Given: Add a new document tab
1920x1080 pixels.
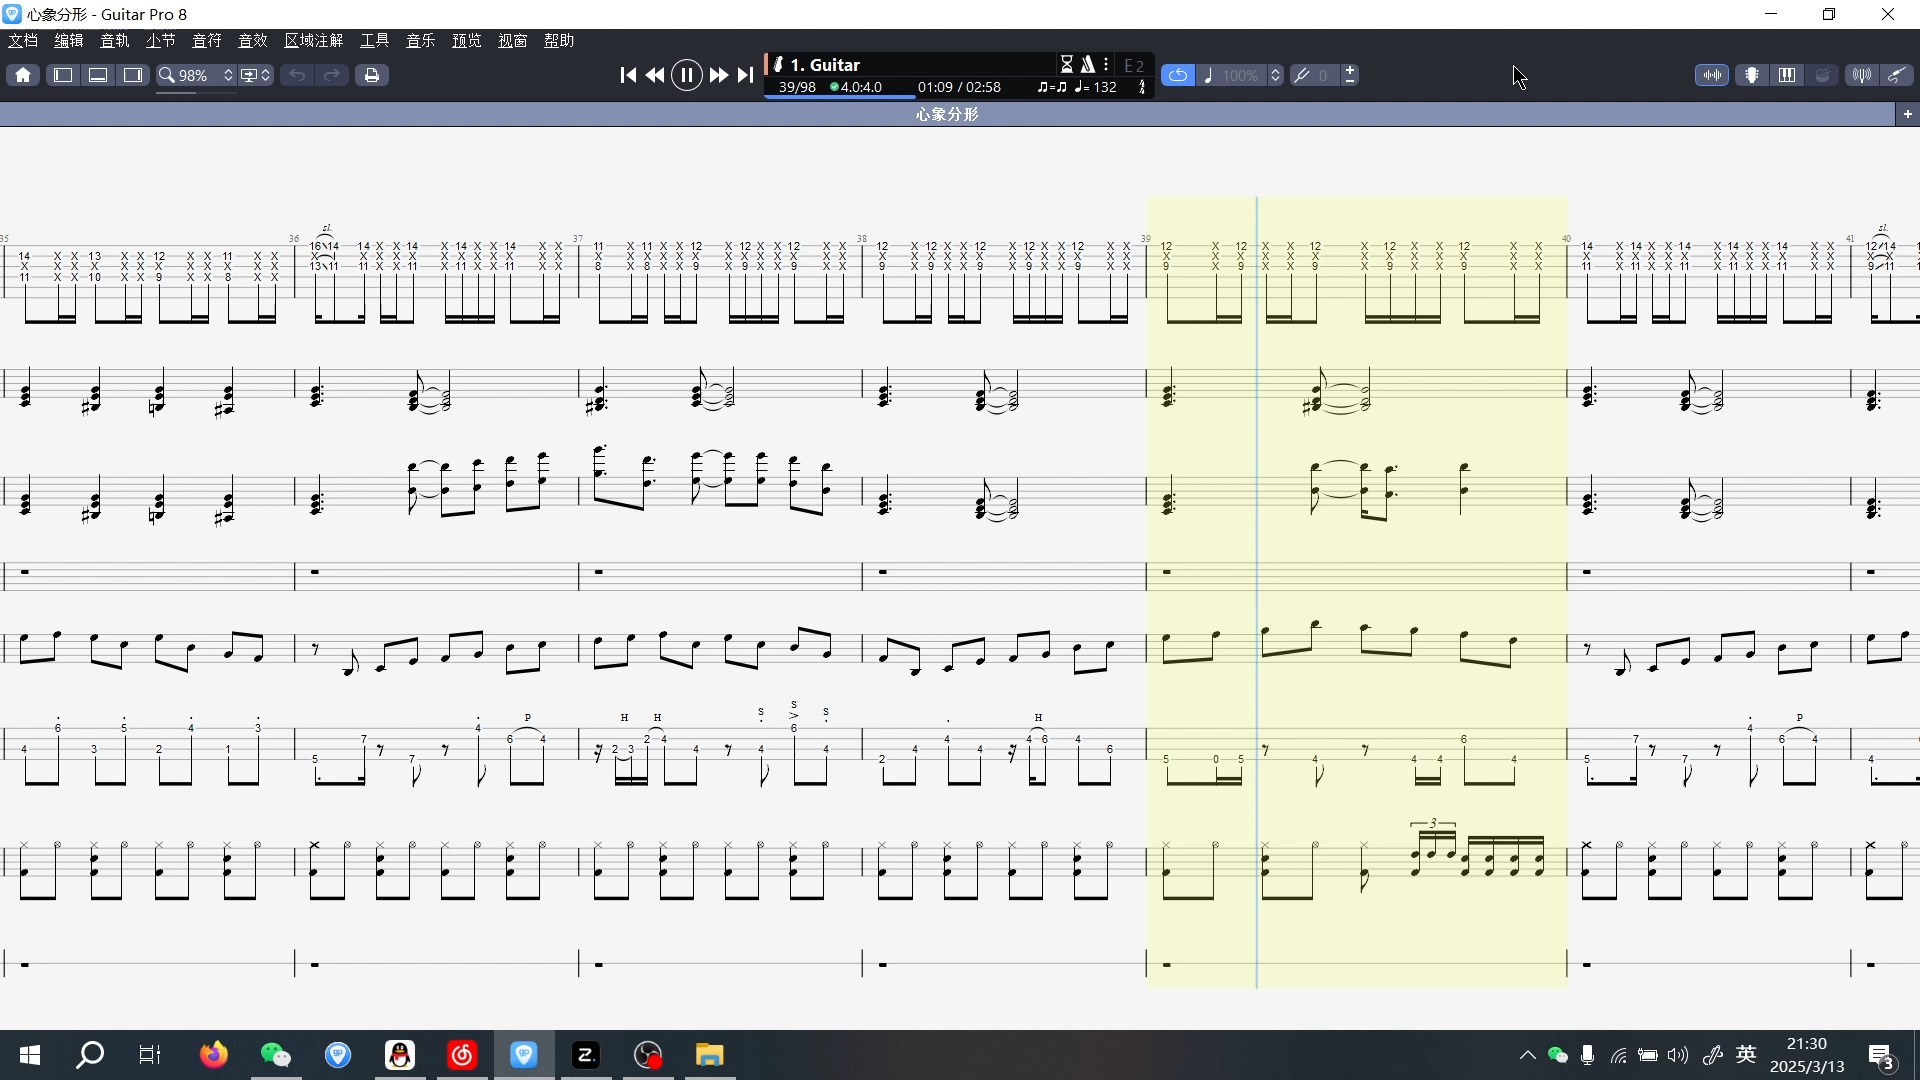Looking at the screenshot, I should click(x=1908, y=114).
